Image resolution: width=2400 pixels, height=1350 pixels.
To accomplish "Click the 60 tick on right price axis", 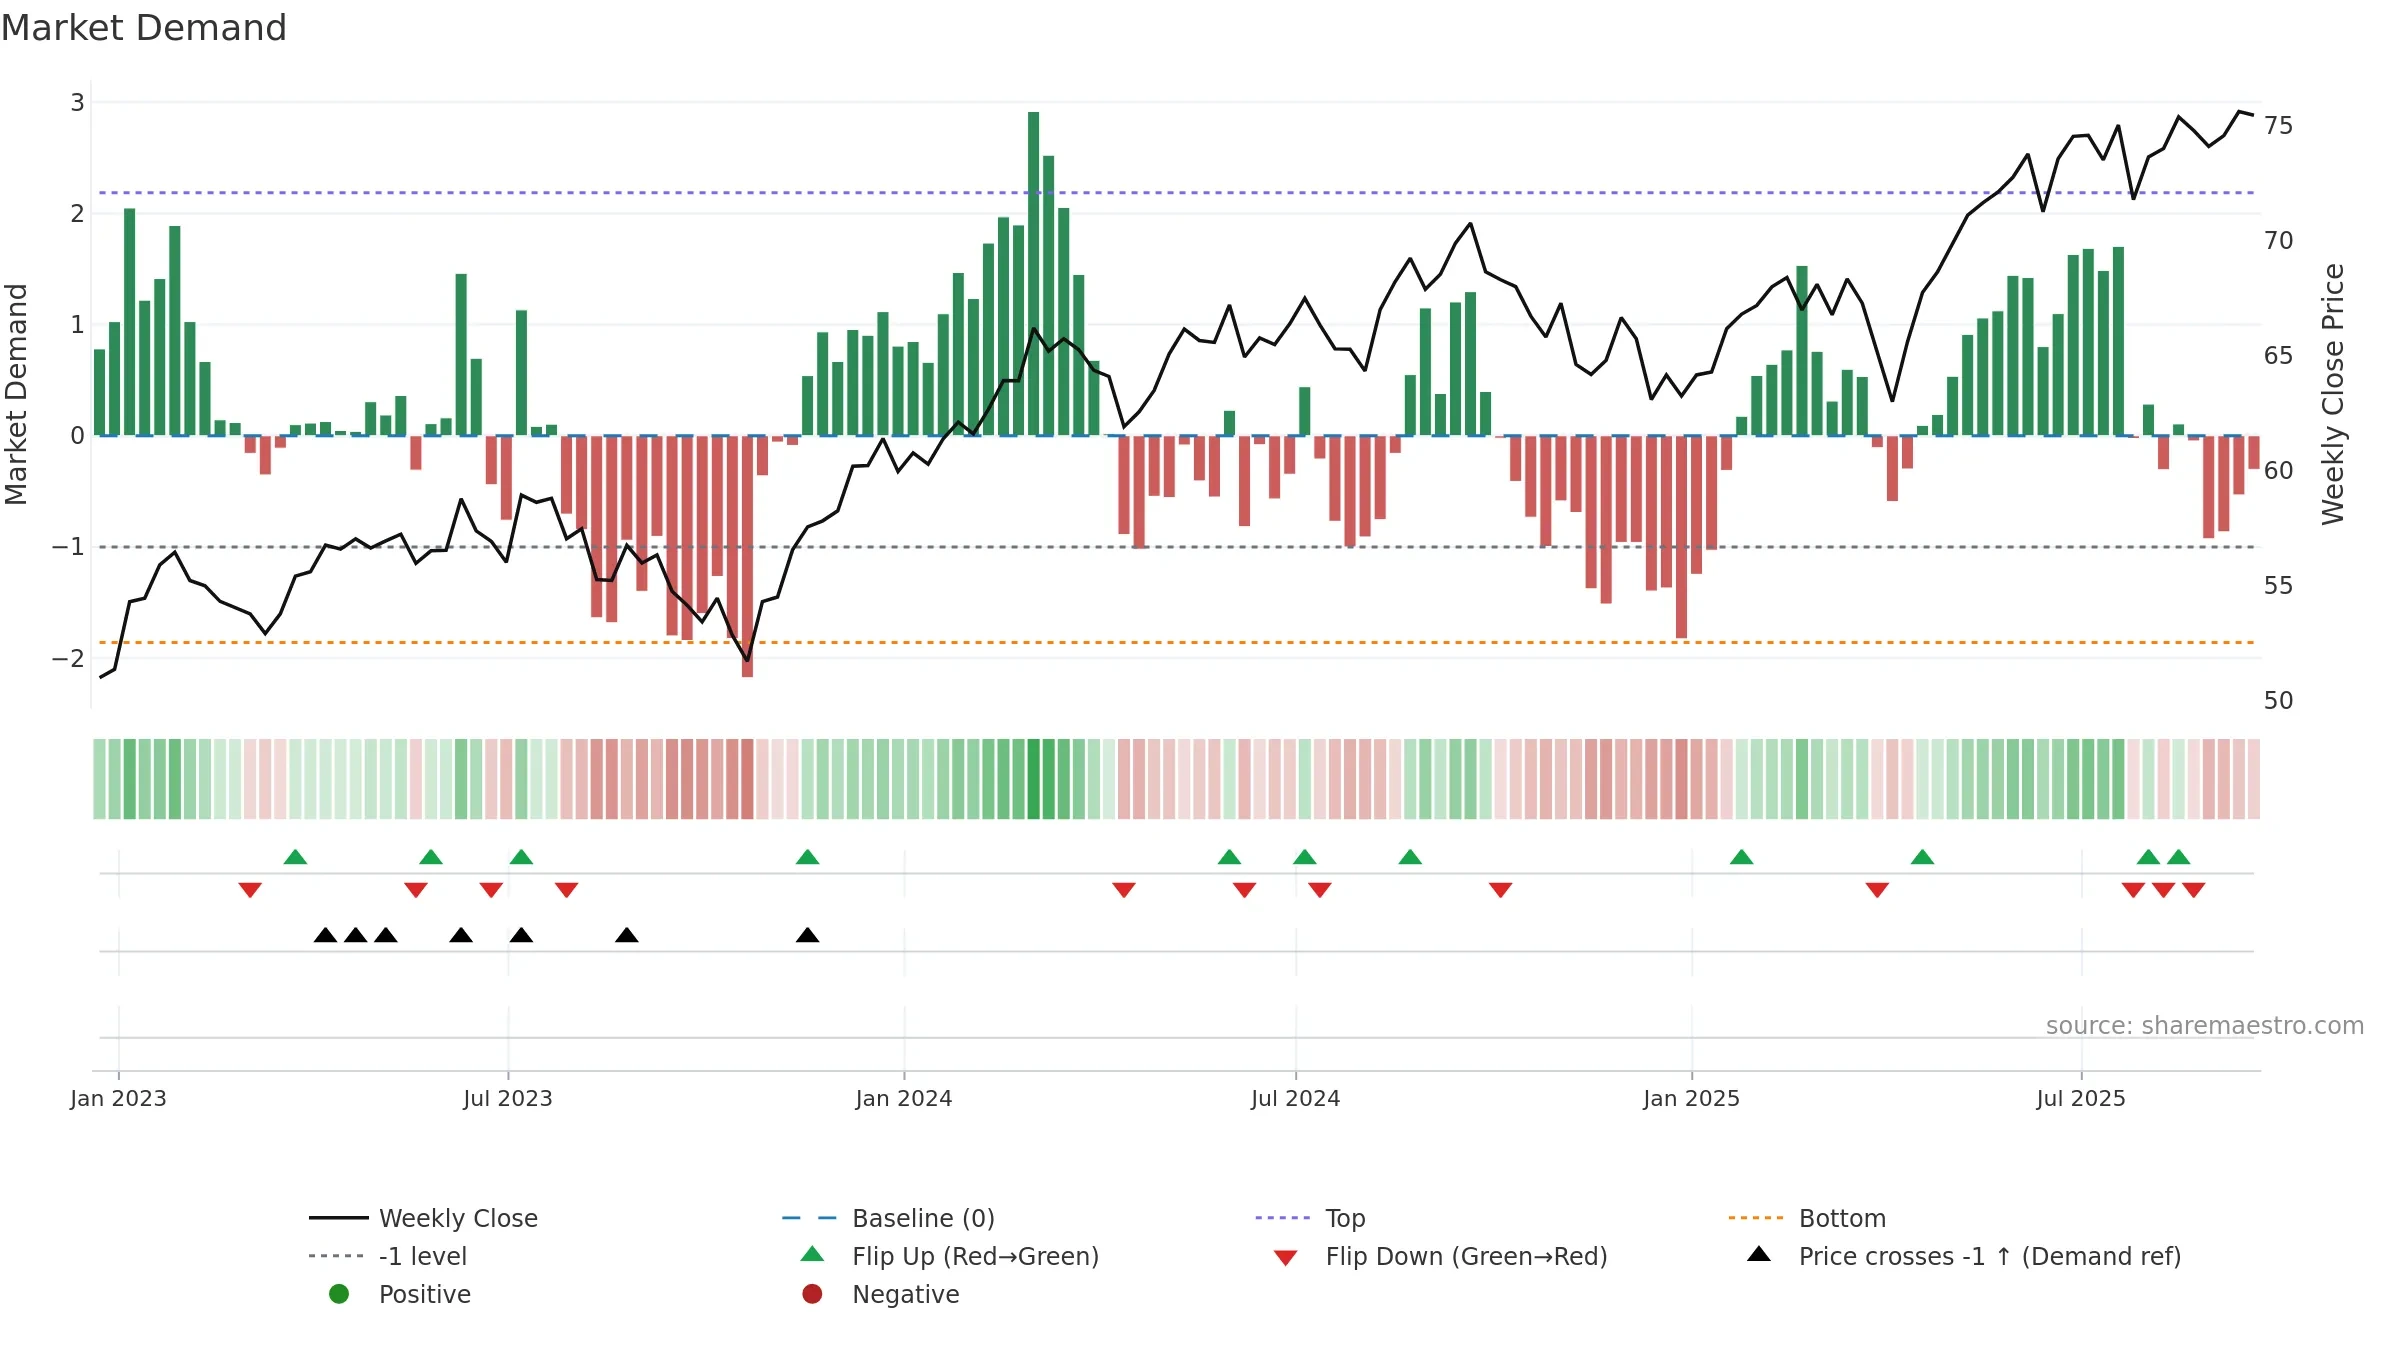I will click(2279, 471).
